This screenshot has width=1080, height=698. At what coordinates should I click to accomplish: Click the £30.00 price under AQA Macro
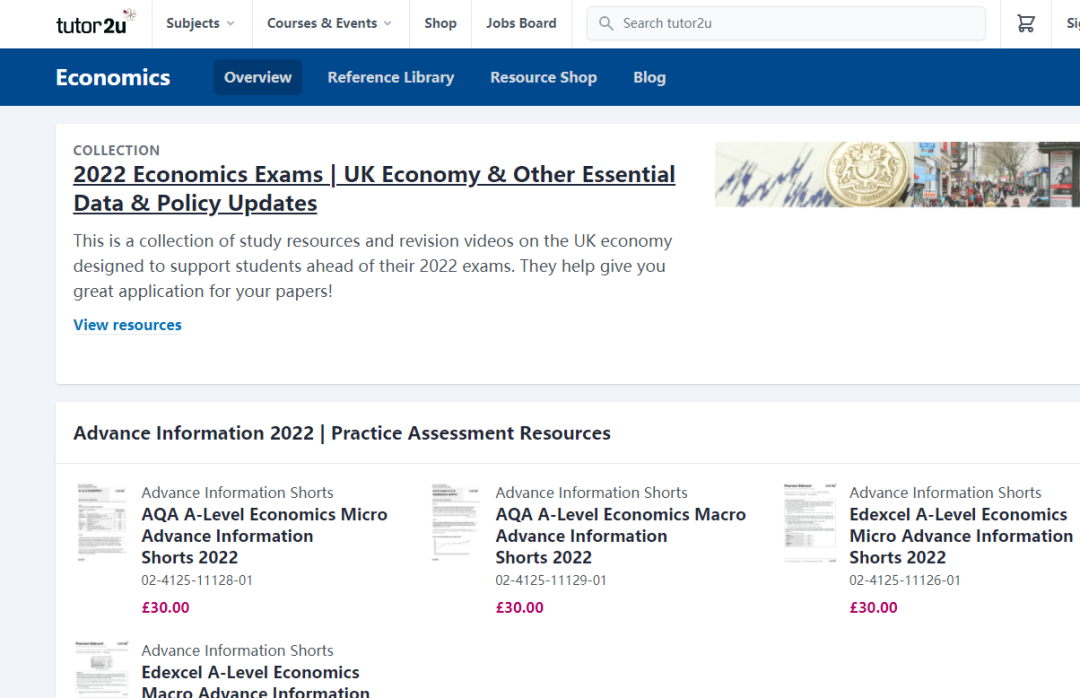coord(519,608)
